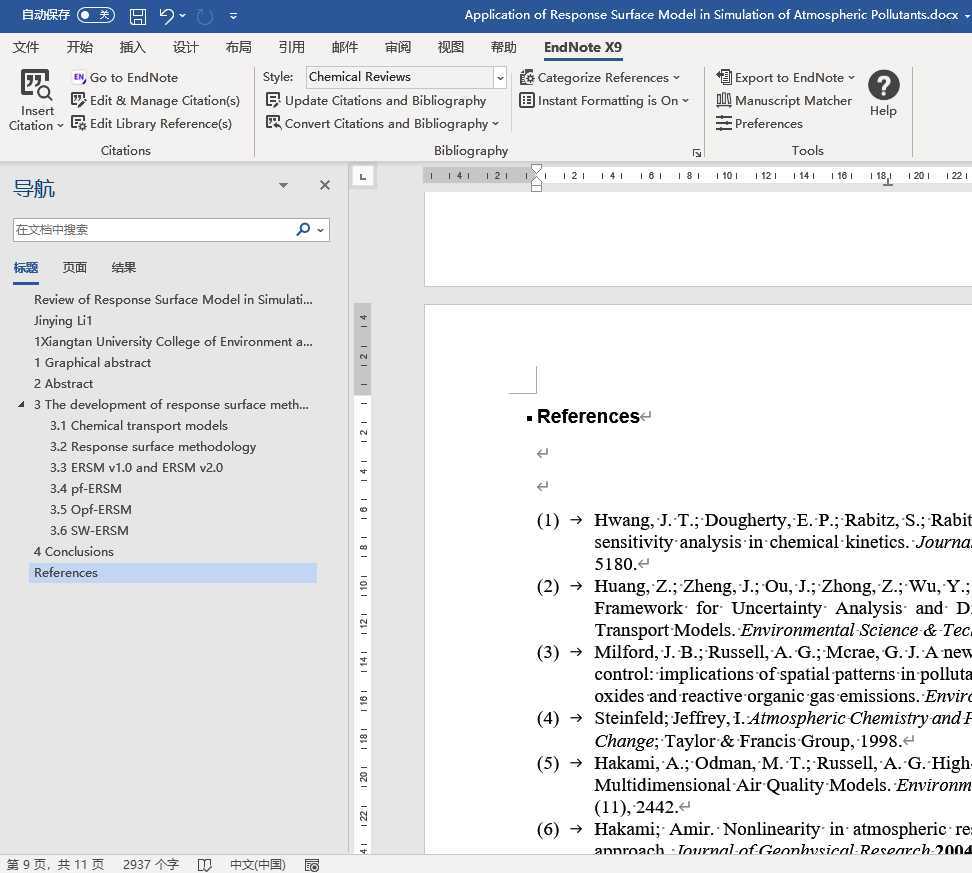Select the 结果 navigation tab

tap(123, 267)
